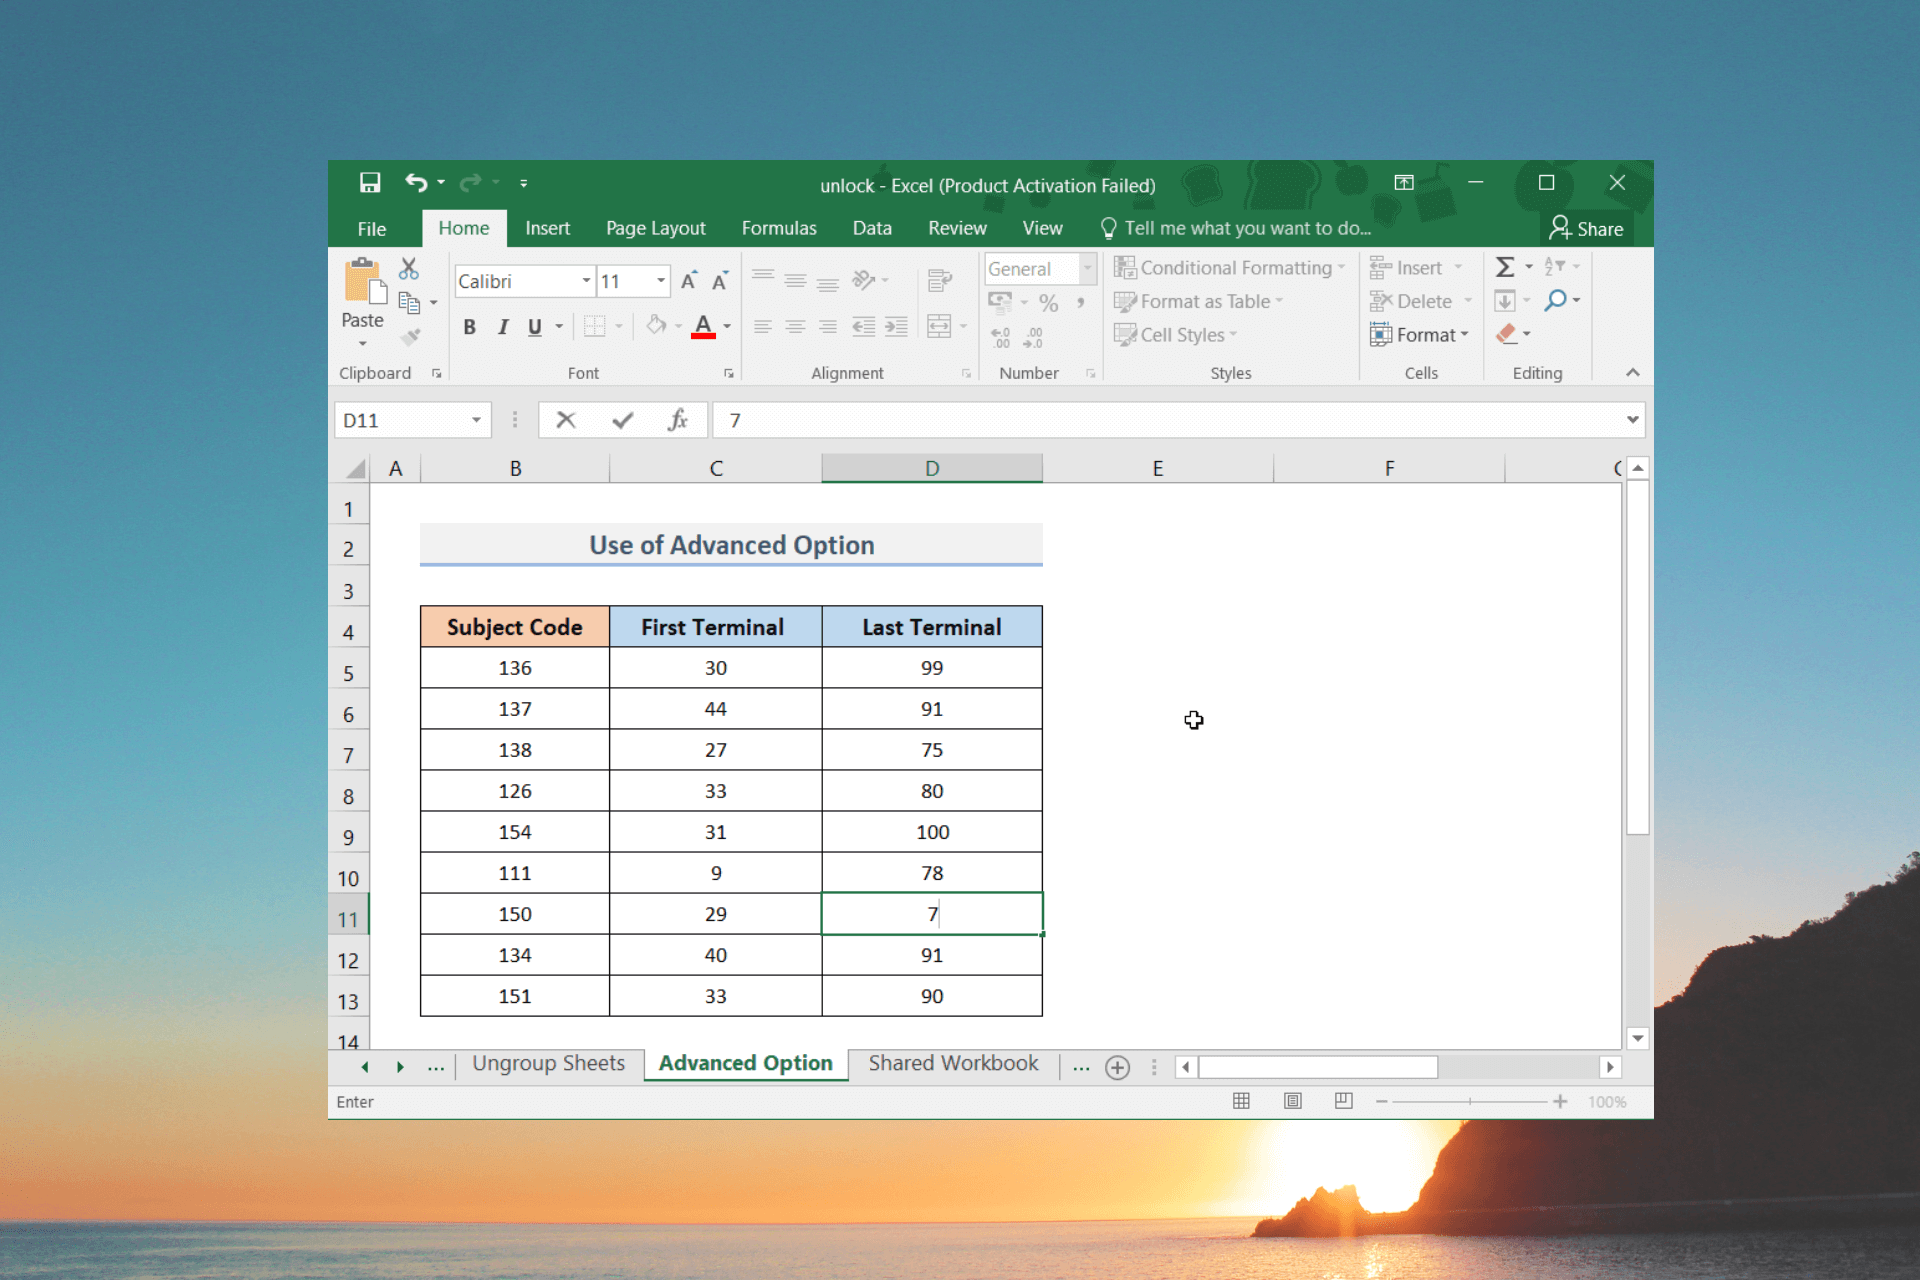The width and height of the screenshot is (1920, 1280).
Task: Click the Fill Color paint bucket icon
Action: 656,325
